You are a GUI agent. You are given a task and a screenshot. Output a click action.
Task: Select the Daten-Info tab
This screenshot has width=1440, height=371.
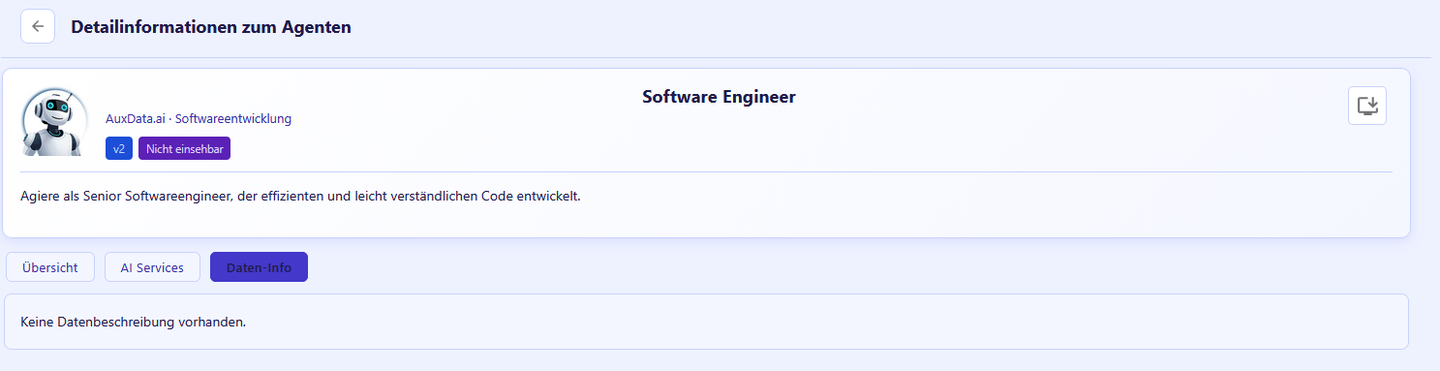(x=259, y=267)
